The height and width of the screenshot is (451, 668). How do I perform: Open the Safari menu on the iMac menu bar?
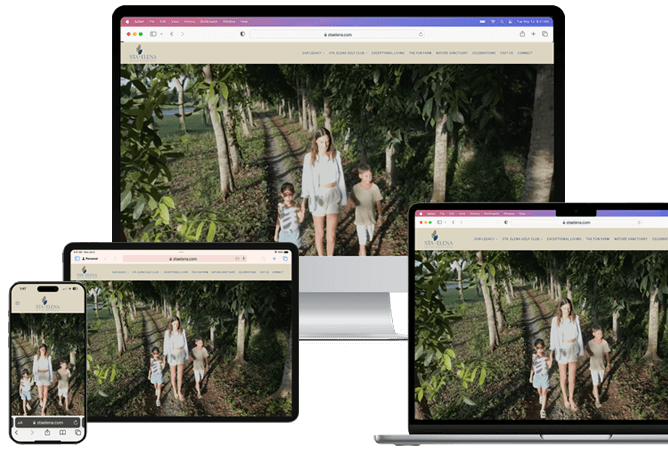[x=139, y=22]
